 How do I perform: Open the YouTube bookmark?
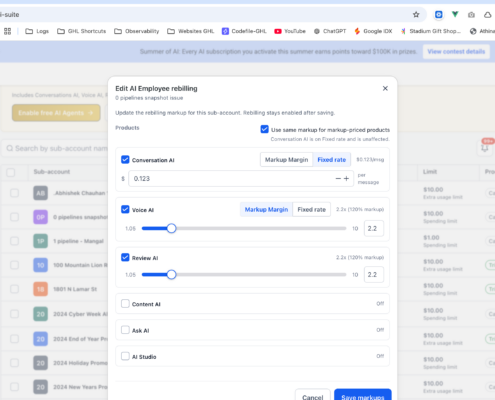coord(290,31)
